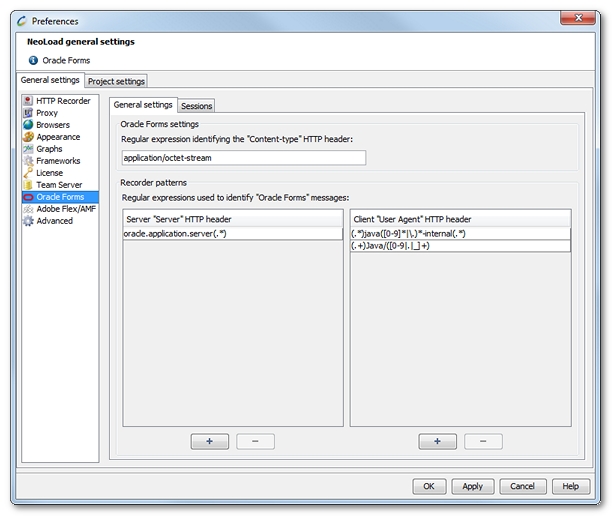Open the Appearance palette icon
Screen dimensions: 612x516
pos(28,137)
